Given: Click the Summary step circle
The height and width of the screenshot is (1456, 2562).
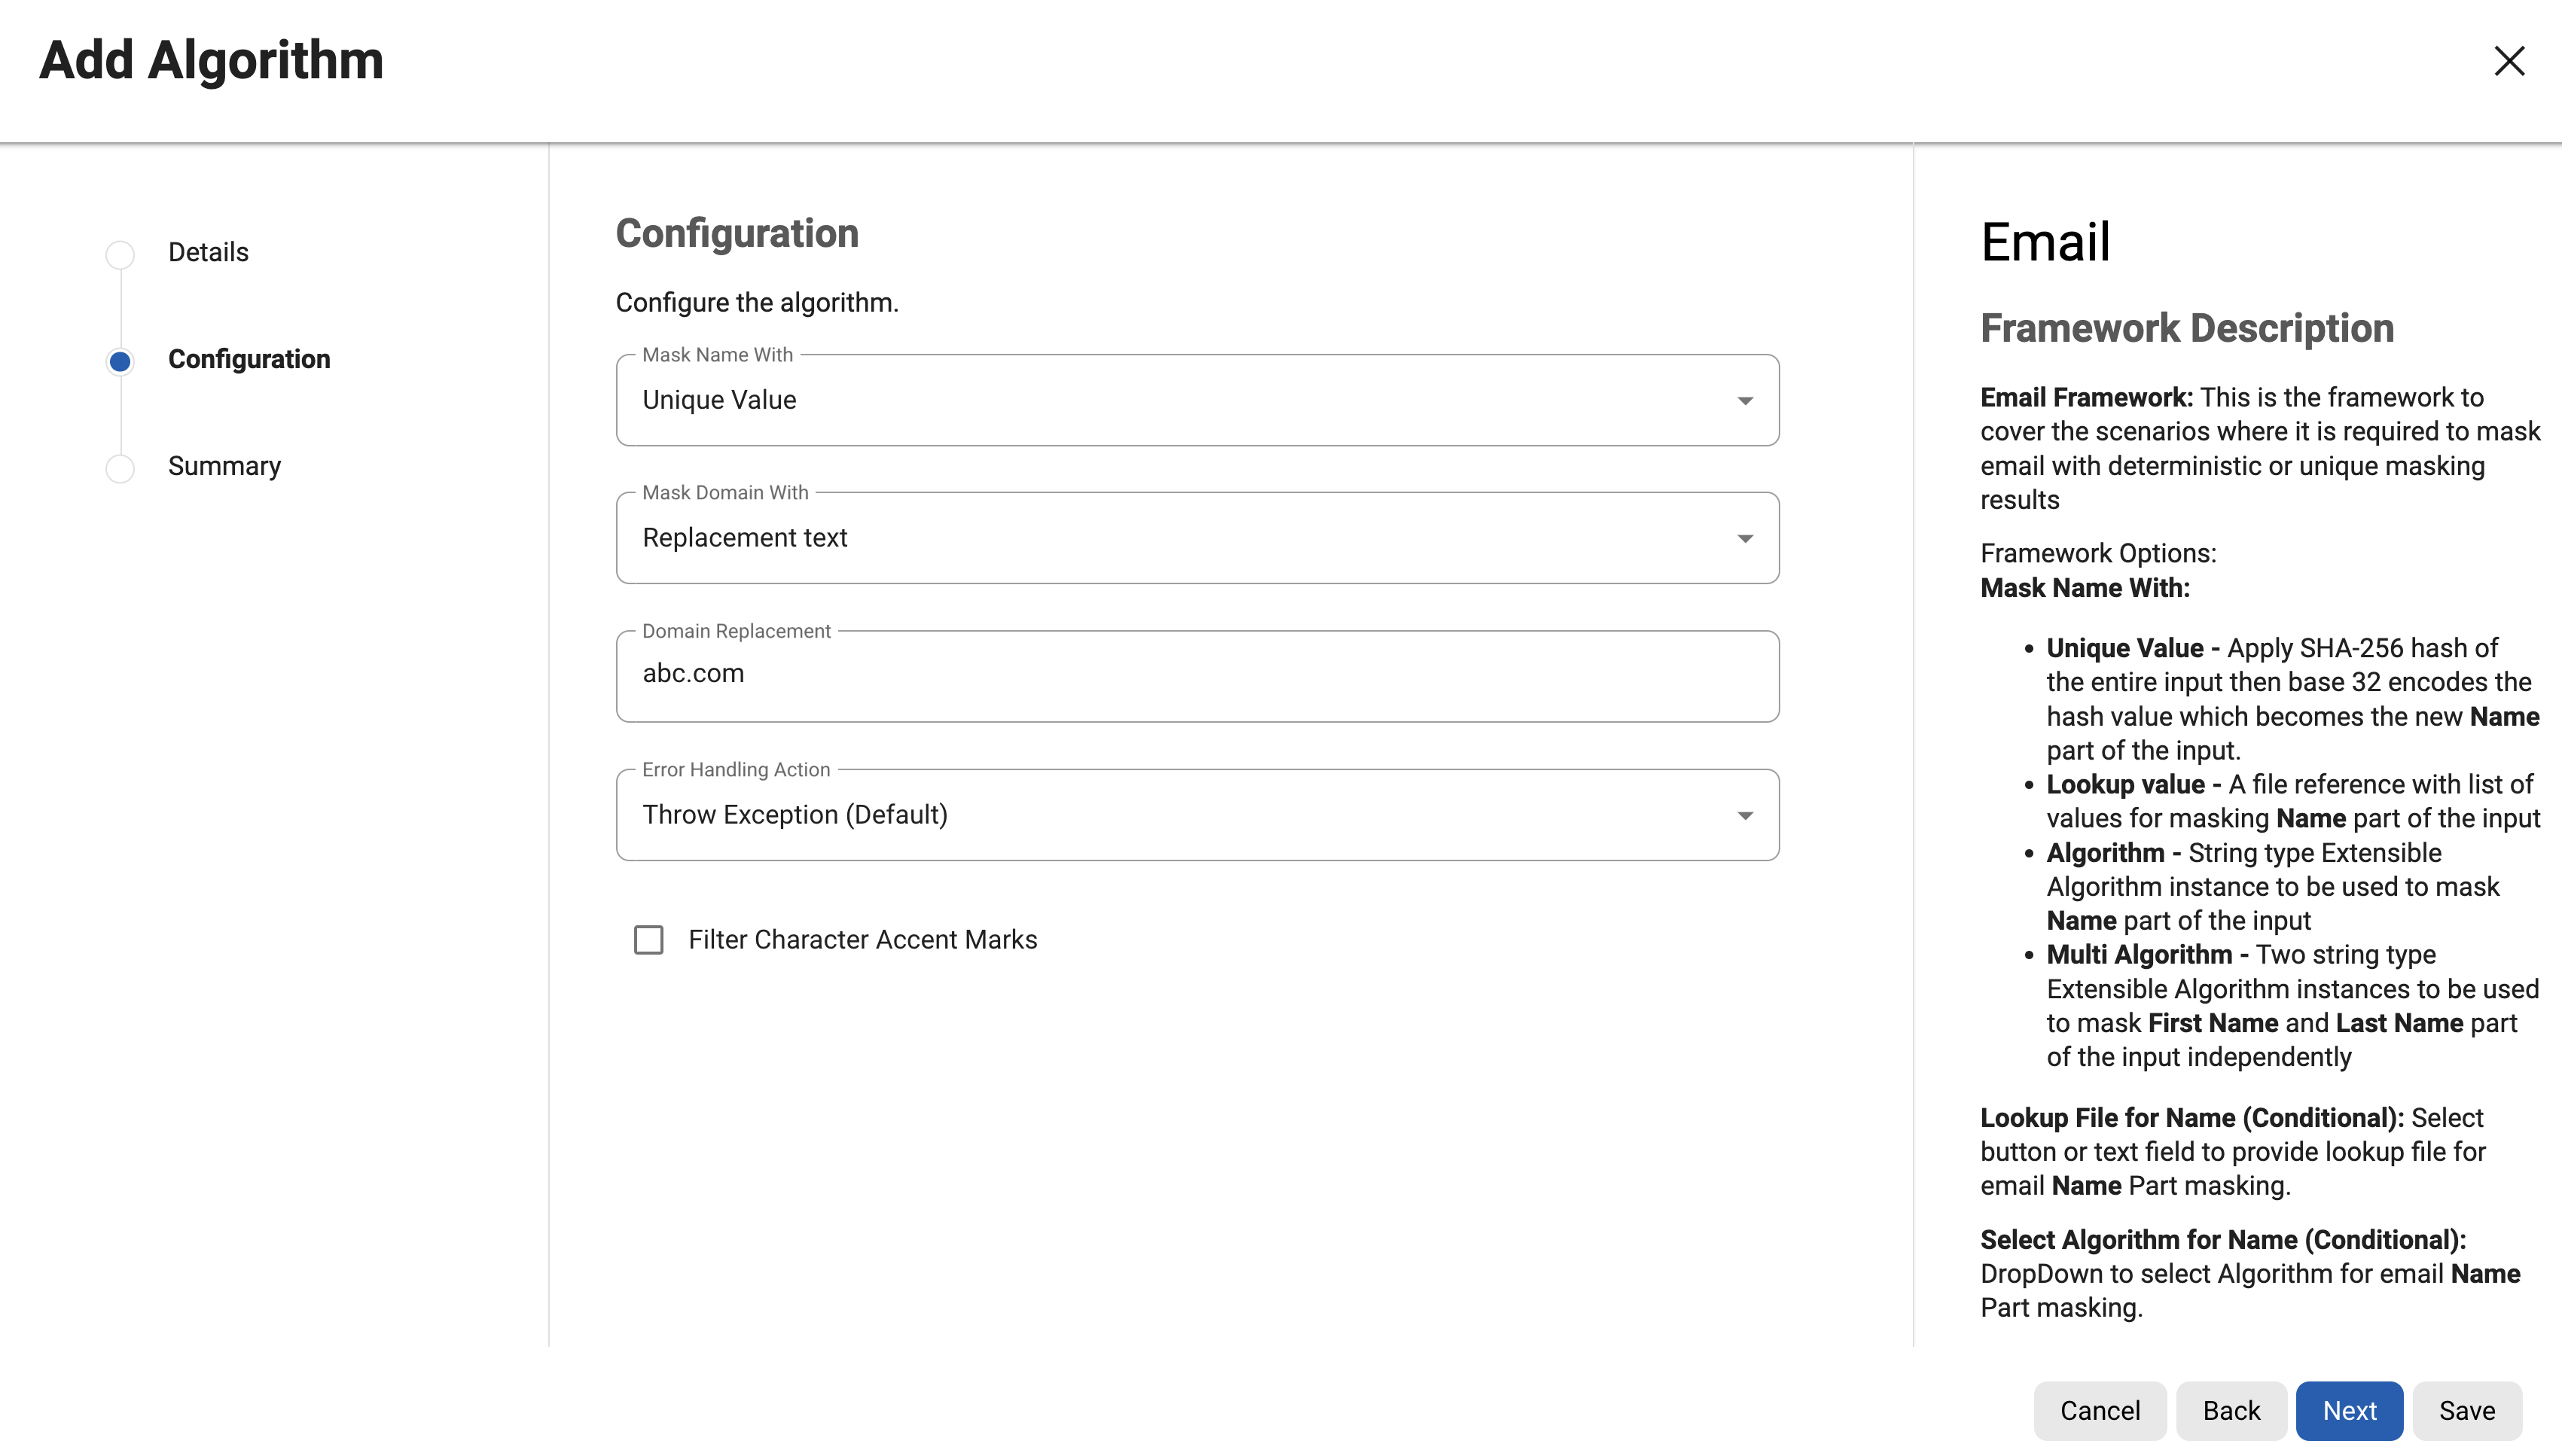Looking at the screenshot, I should [120, 468].
